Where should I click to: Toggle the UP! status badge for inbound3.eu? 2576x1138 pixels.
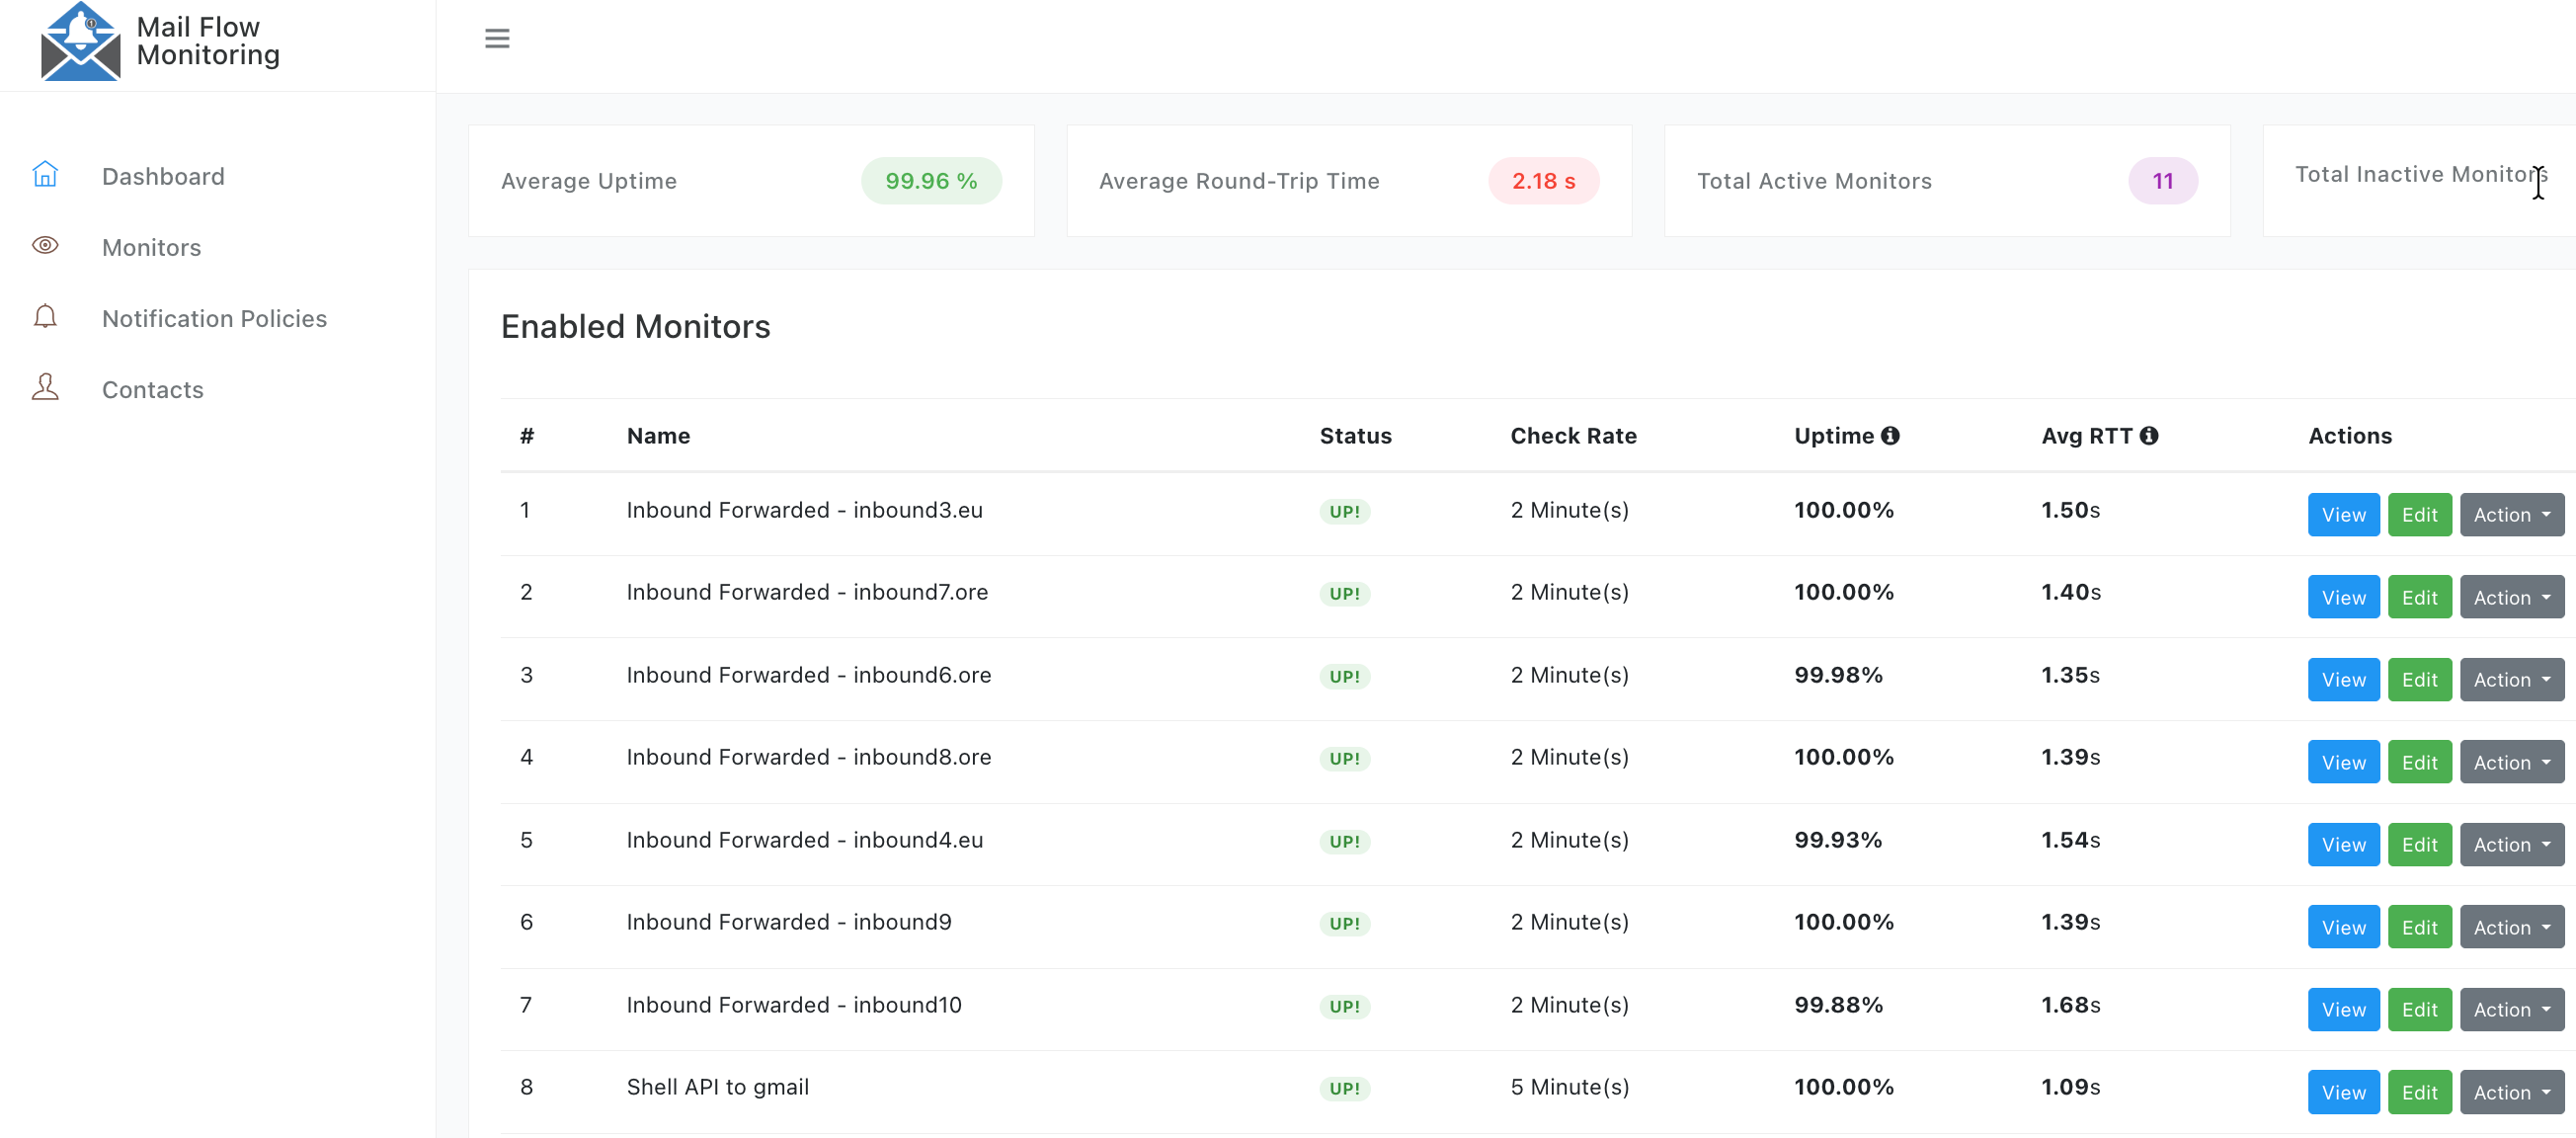coord(1344,511)
